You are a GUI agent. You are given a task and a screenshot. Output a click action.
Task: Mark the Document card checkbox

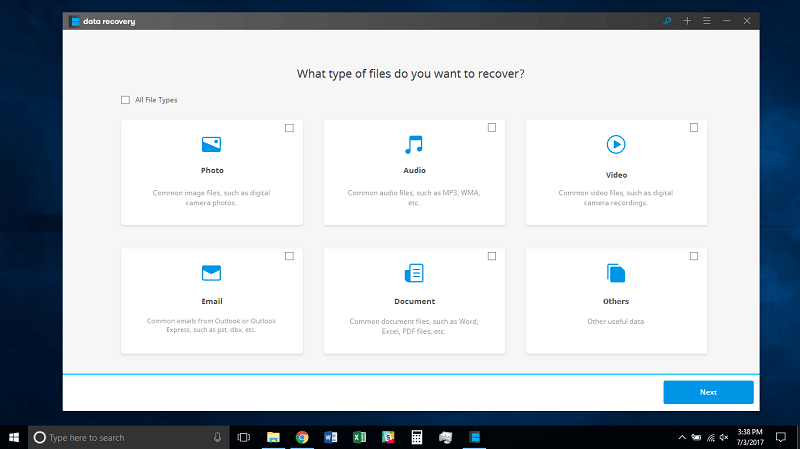click(492, 256)
